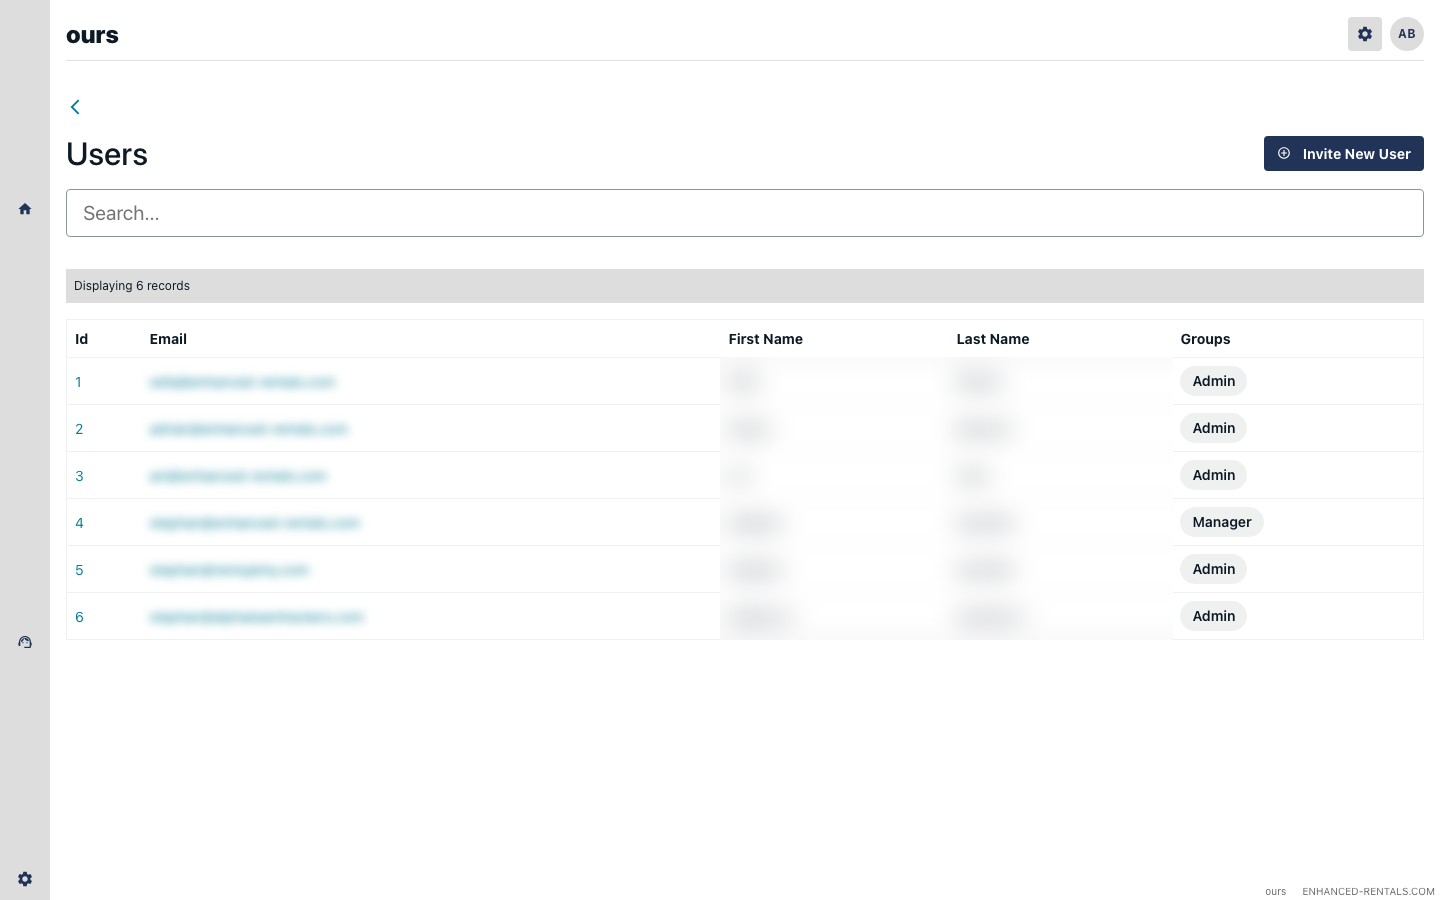Open user record with Id 4
The image size is (1440, 900).
tap(80, 523)
